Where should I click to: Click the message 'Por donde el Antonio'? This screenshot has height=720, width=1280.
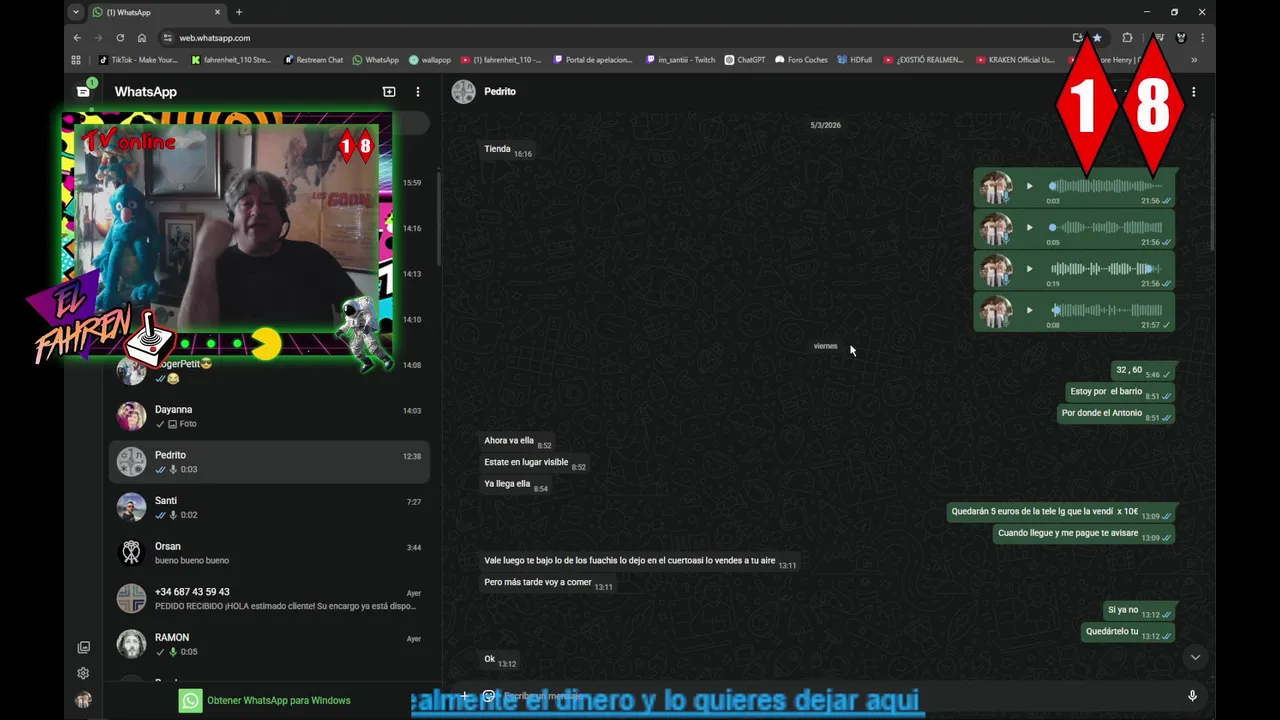coord(1116,413)
